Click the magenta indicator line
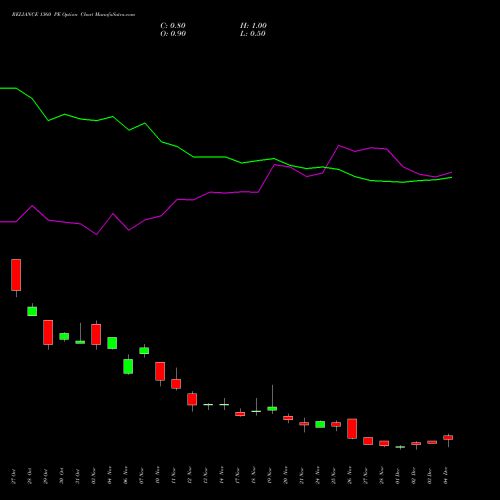 227,193
